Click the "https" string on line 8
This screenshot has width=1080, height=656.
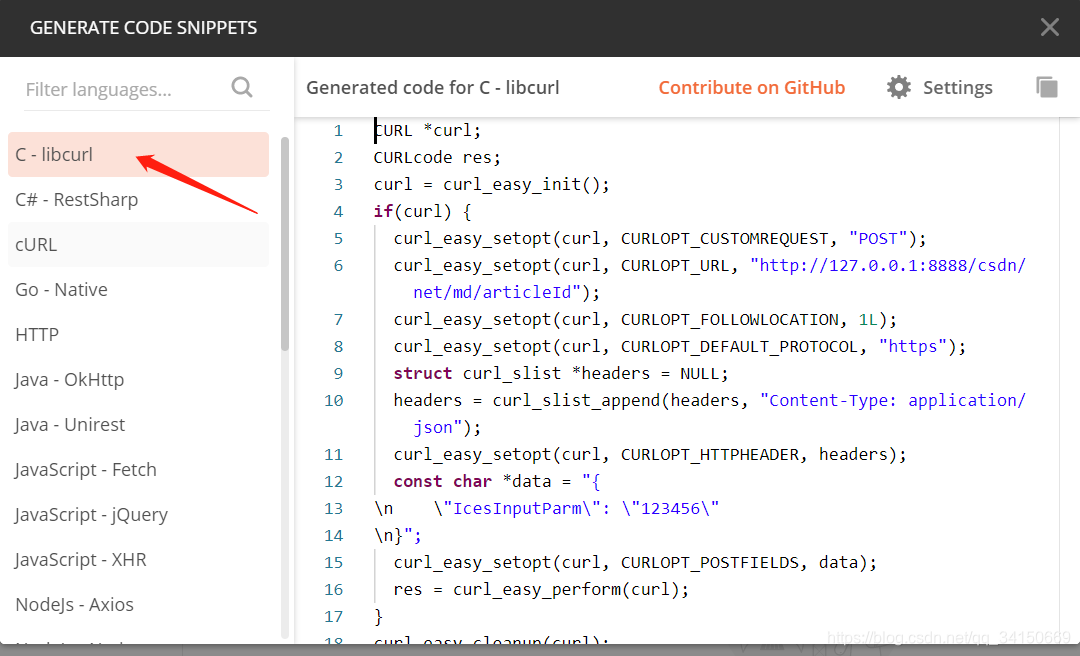[x=913, y=346]
